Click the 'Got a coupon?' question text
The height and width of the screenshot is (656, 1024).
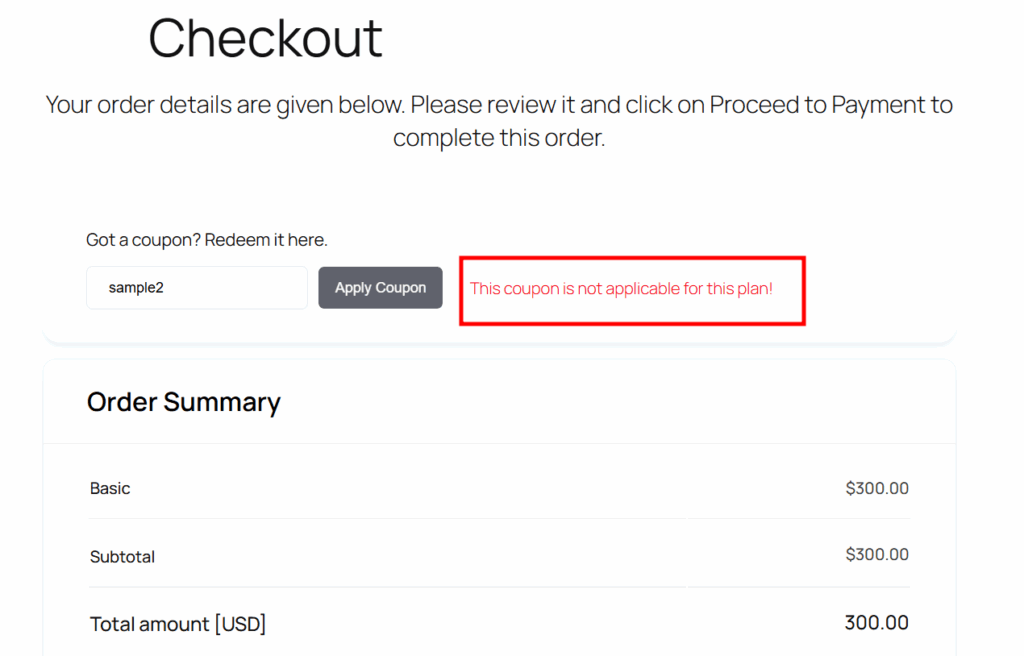click(143, 241)
